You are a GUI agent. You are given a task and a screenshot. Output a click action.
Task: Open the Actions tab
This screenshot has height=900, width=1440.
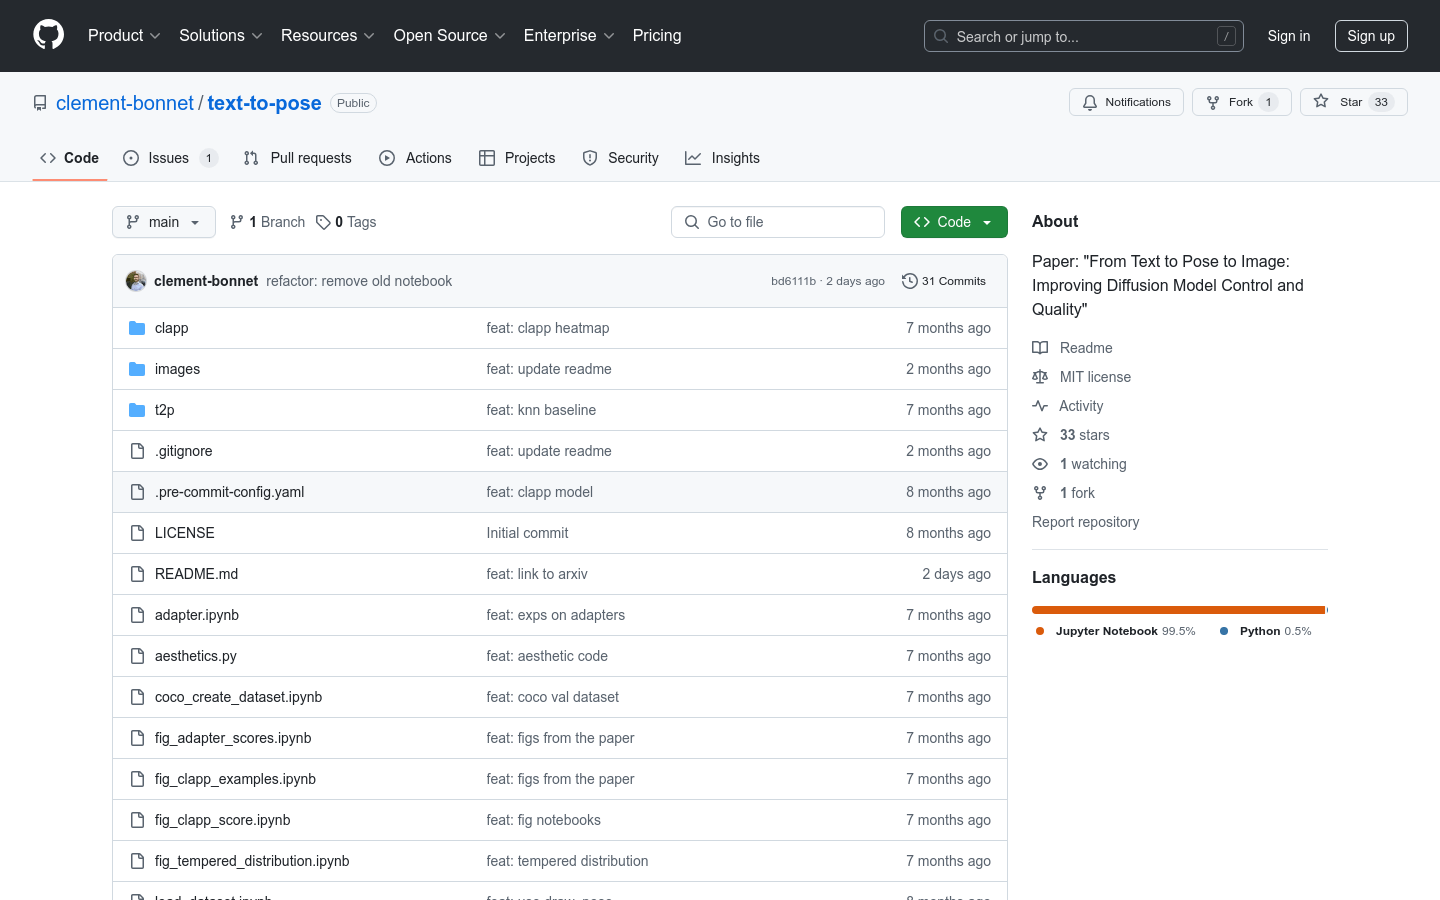416,158
